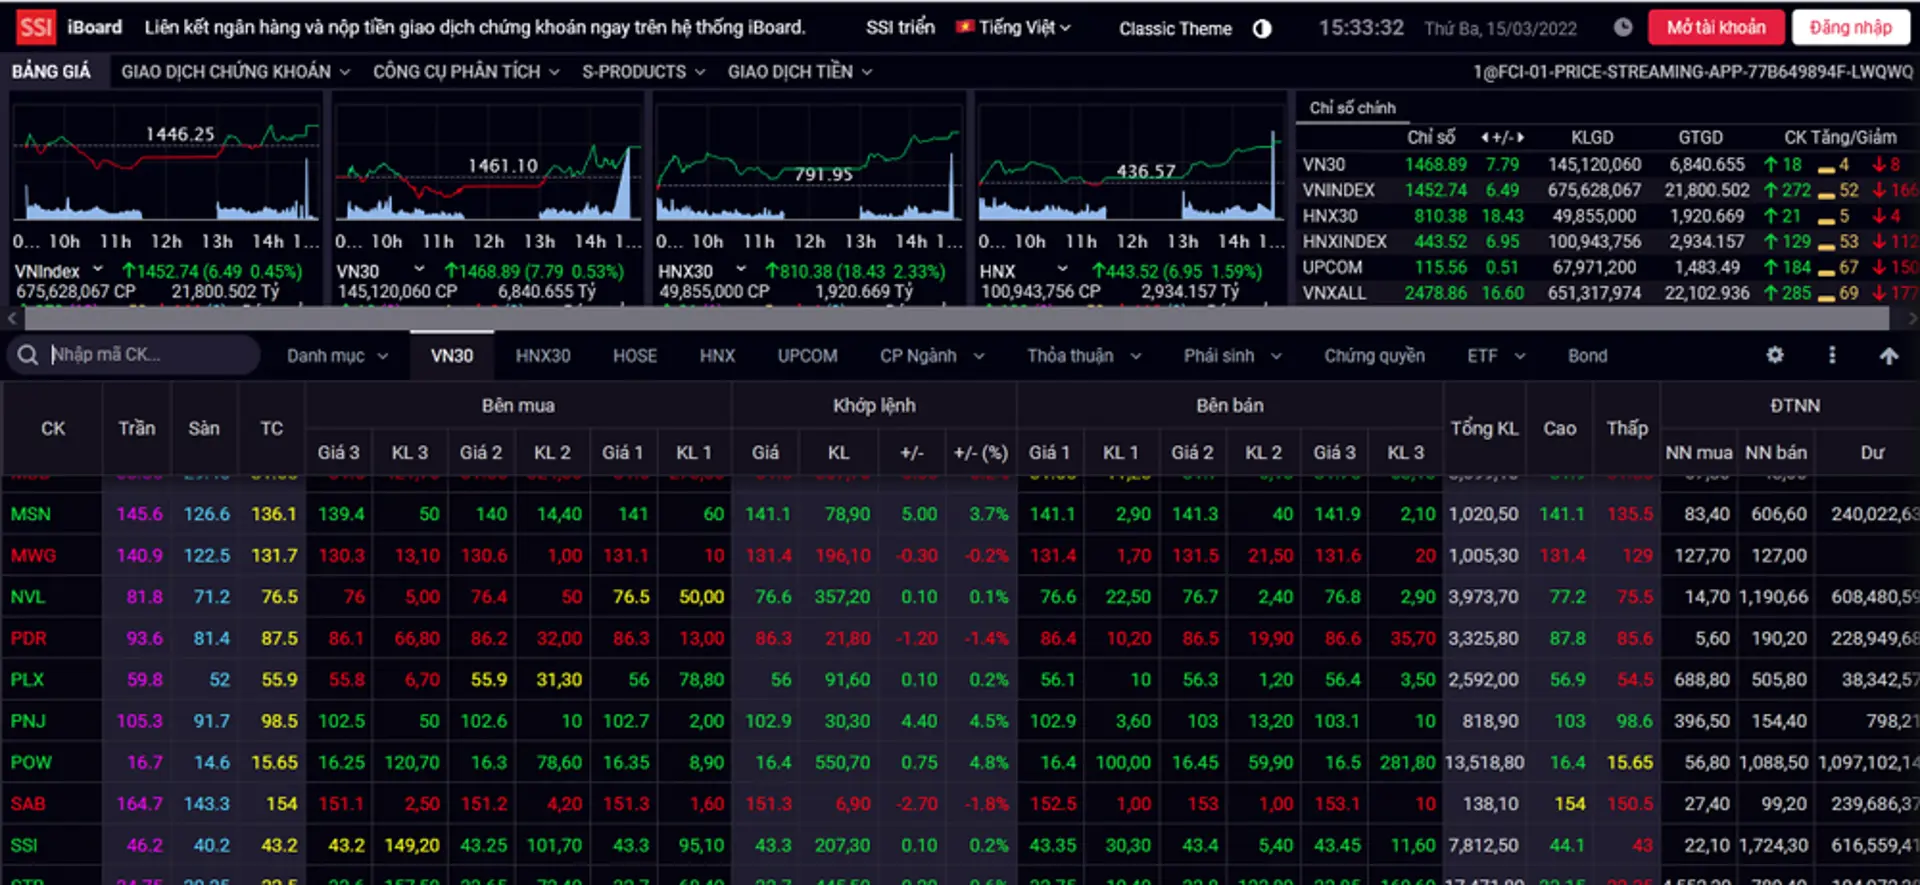Viewport: 1920px width, 885px height.
Task: Click the PNJ stock symbol
Action: pyautogui.click(x=28, y=721)
